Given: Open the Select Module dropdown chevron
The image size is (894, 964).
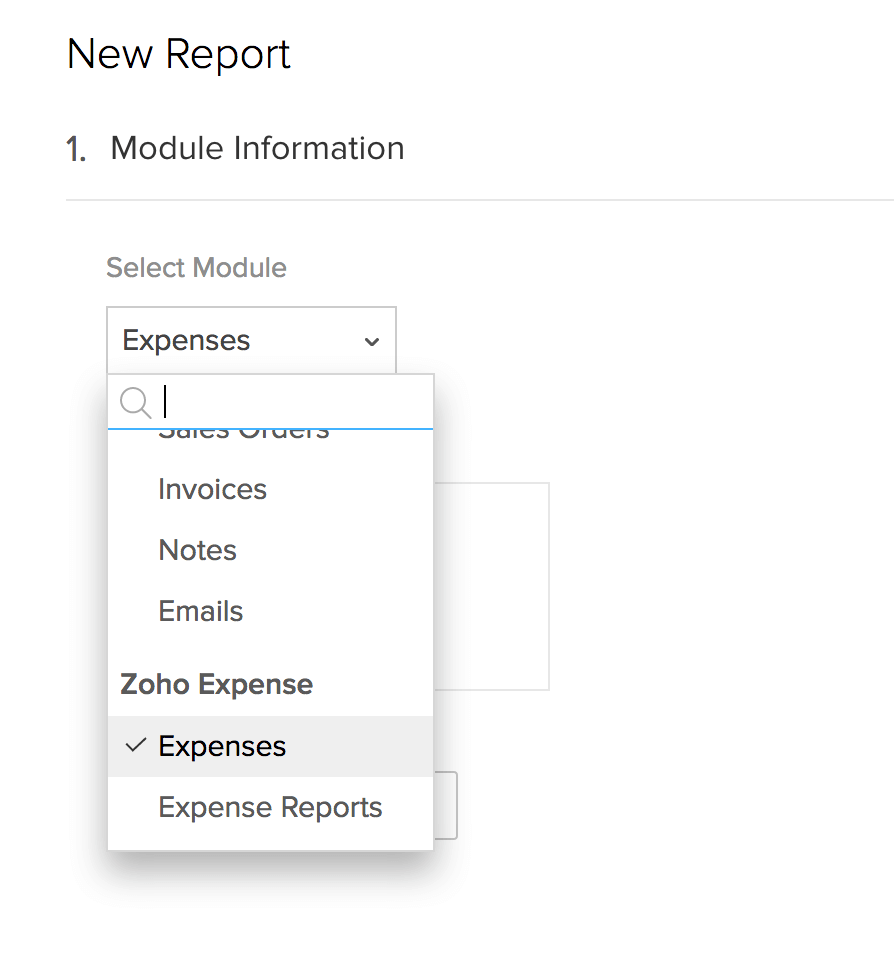Looking at the screenshot, I should 372,340.
